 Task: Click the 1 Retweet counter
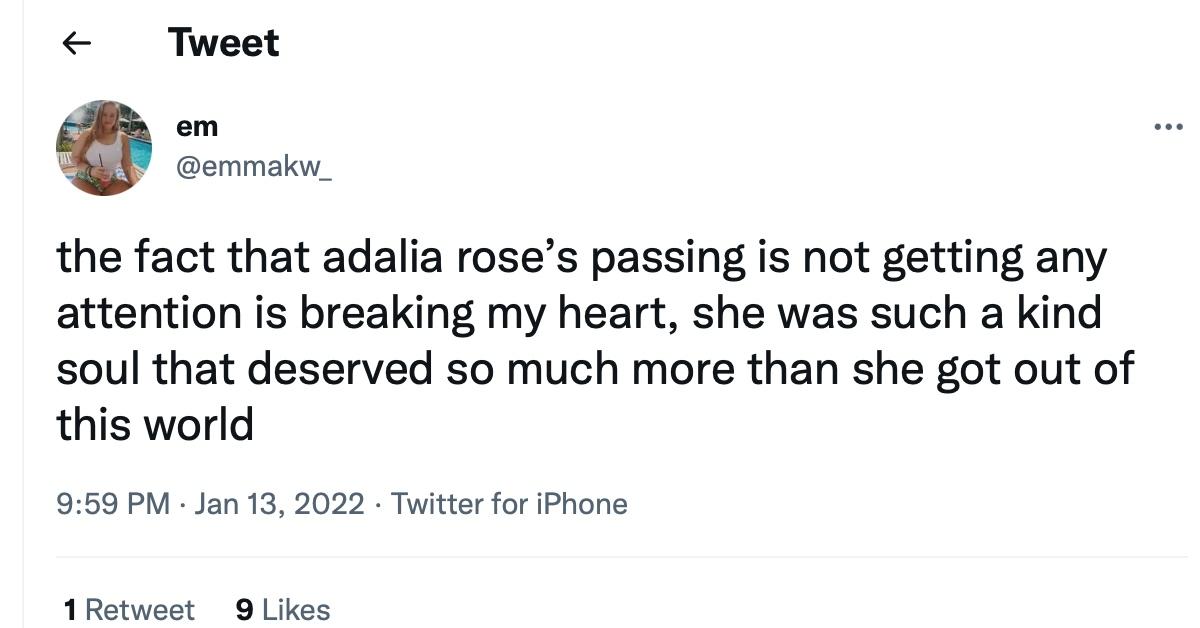coord(127,609)
